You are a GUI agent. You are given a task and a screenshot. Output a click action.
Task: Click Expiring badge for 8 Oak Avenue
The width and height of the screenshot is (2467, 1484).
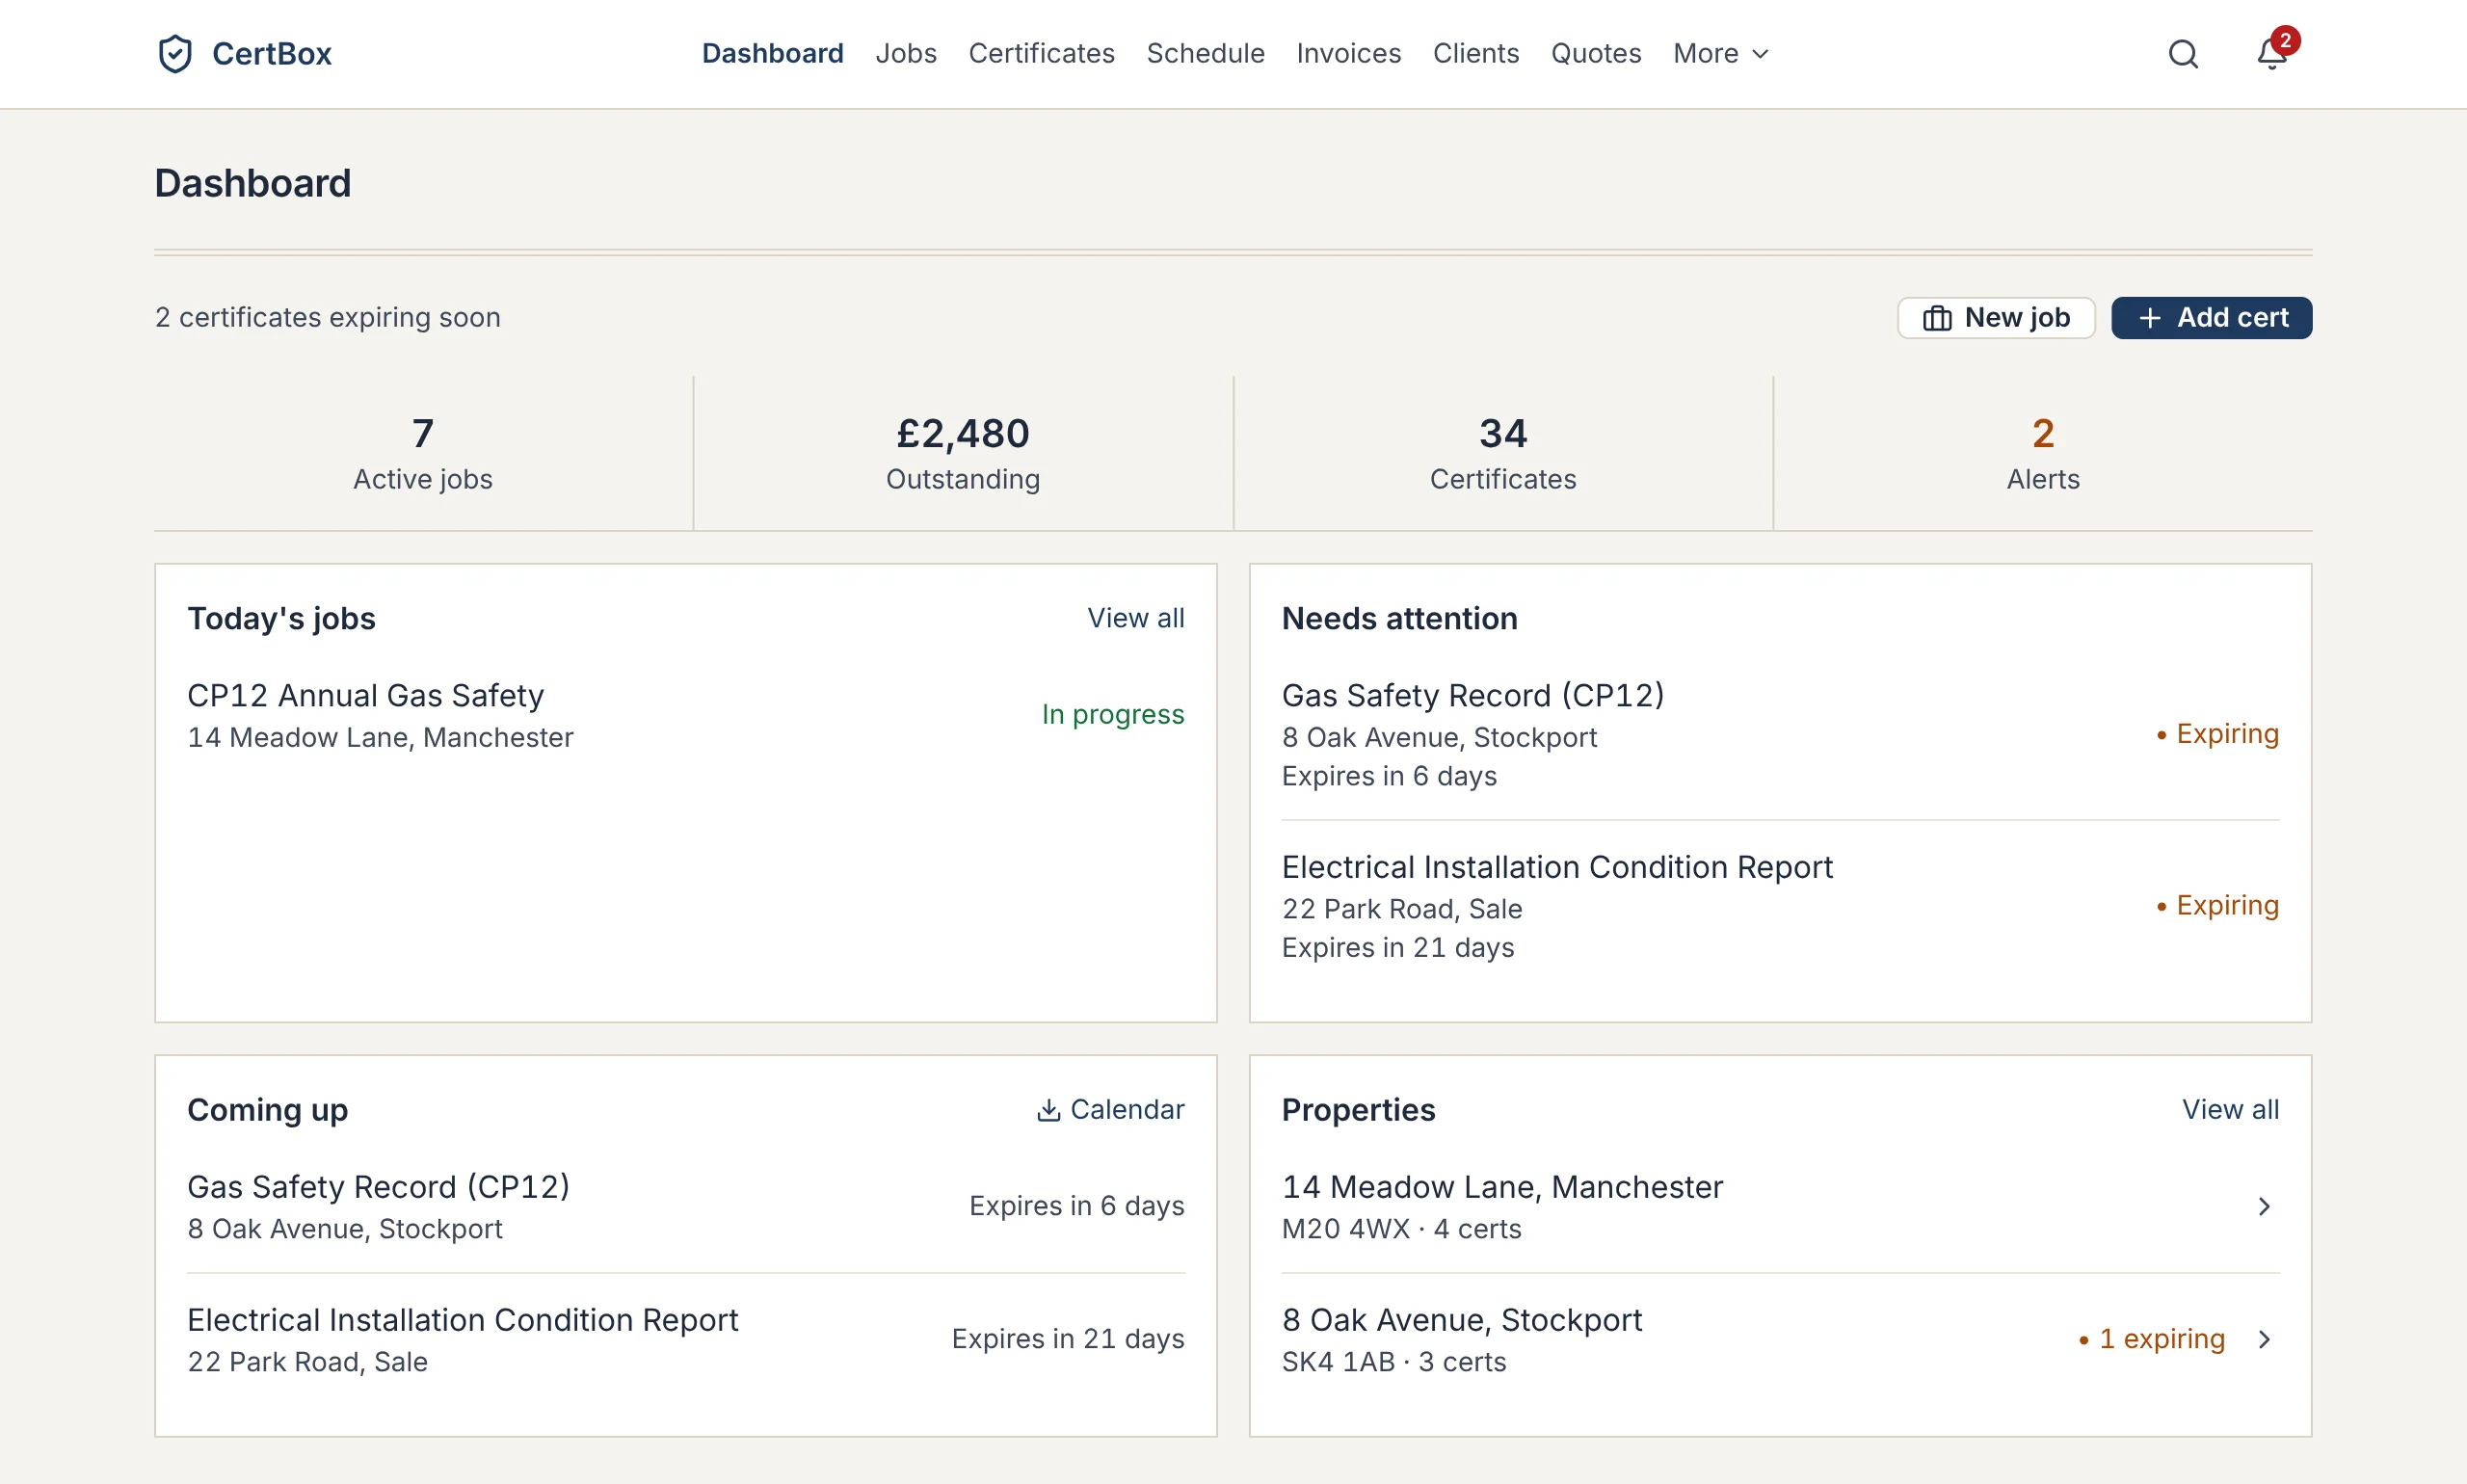2217,734
